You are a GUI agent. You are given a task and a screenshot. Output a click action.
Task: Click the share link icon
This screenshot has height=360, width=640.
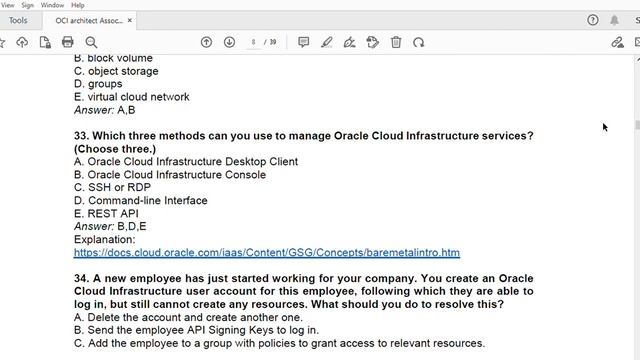pos(617,42)
